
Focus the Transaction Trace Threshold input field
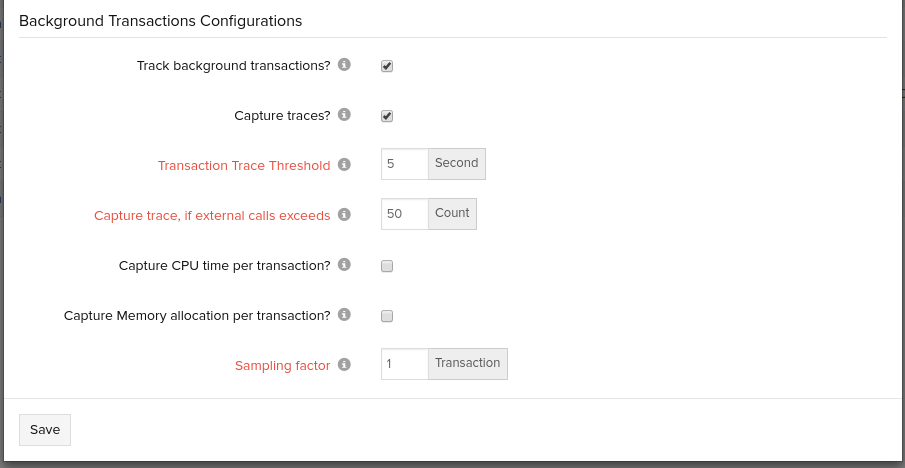pos(405,164)
